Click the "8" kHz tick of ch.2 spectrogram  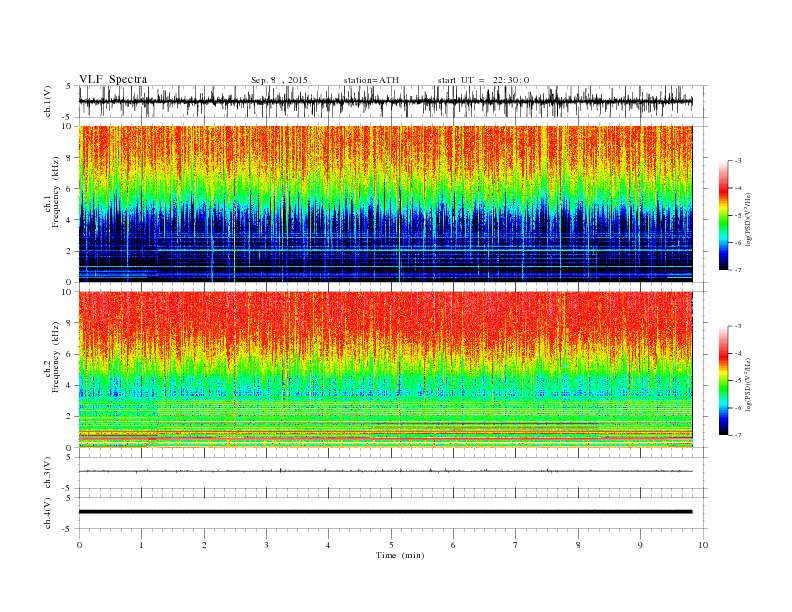tap(69, 323)
